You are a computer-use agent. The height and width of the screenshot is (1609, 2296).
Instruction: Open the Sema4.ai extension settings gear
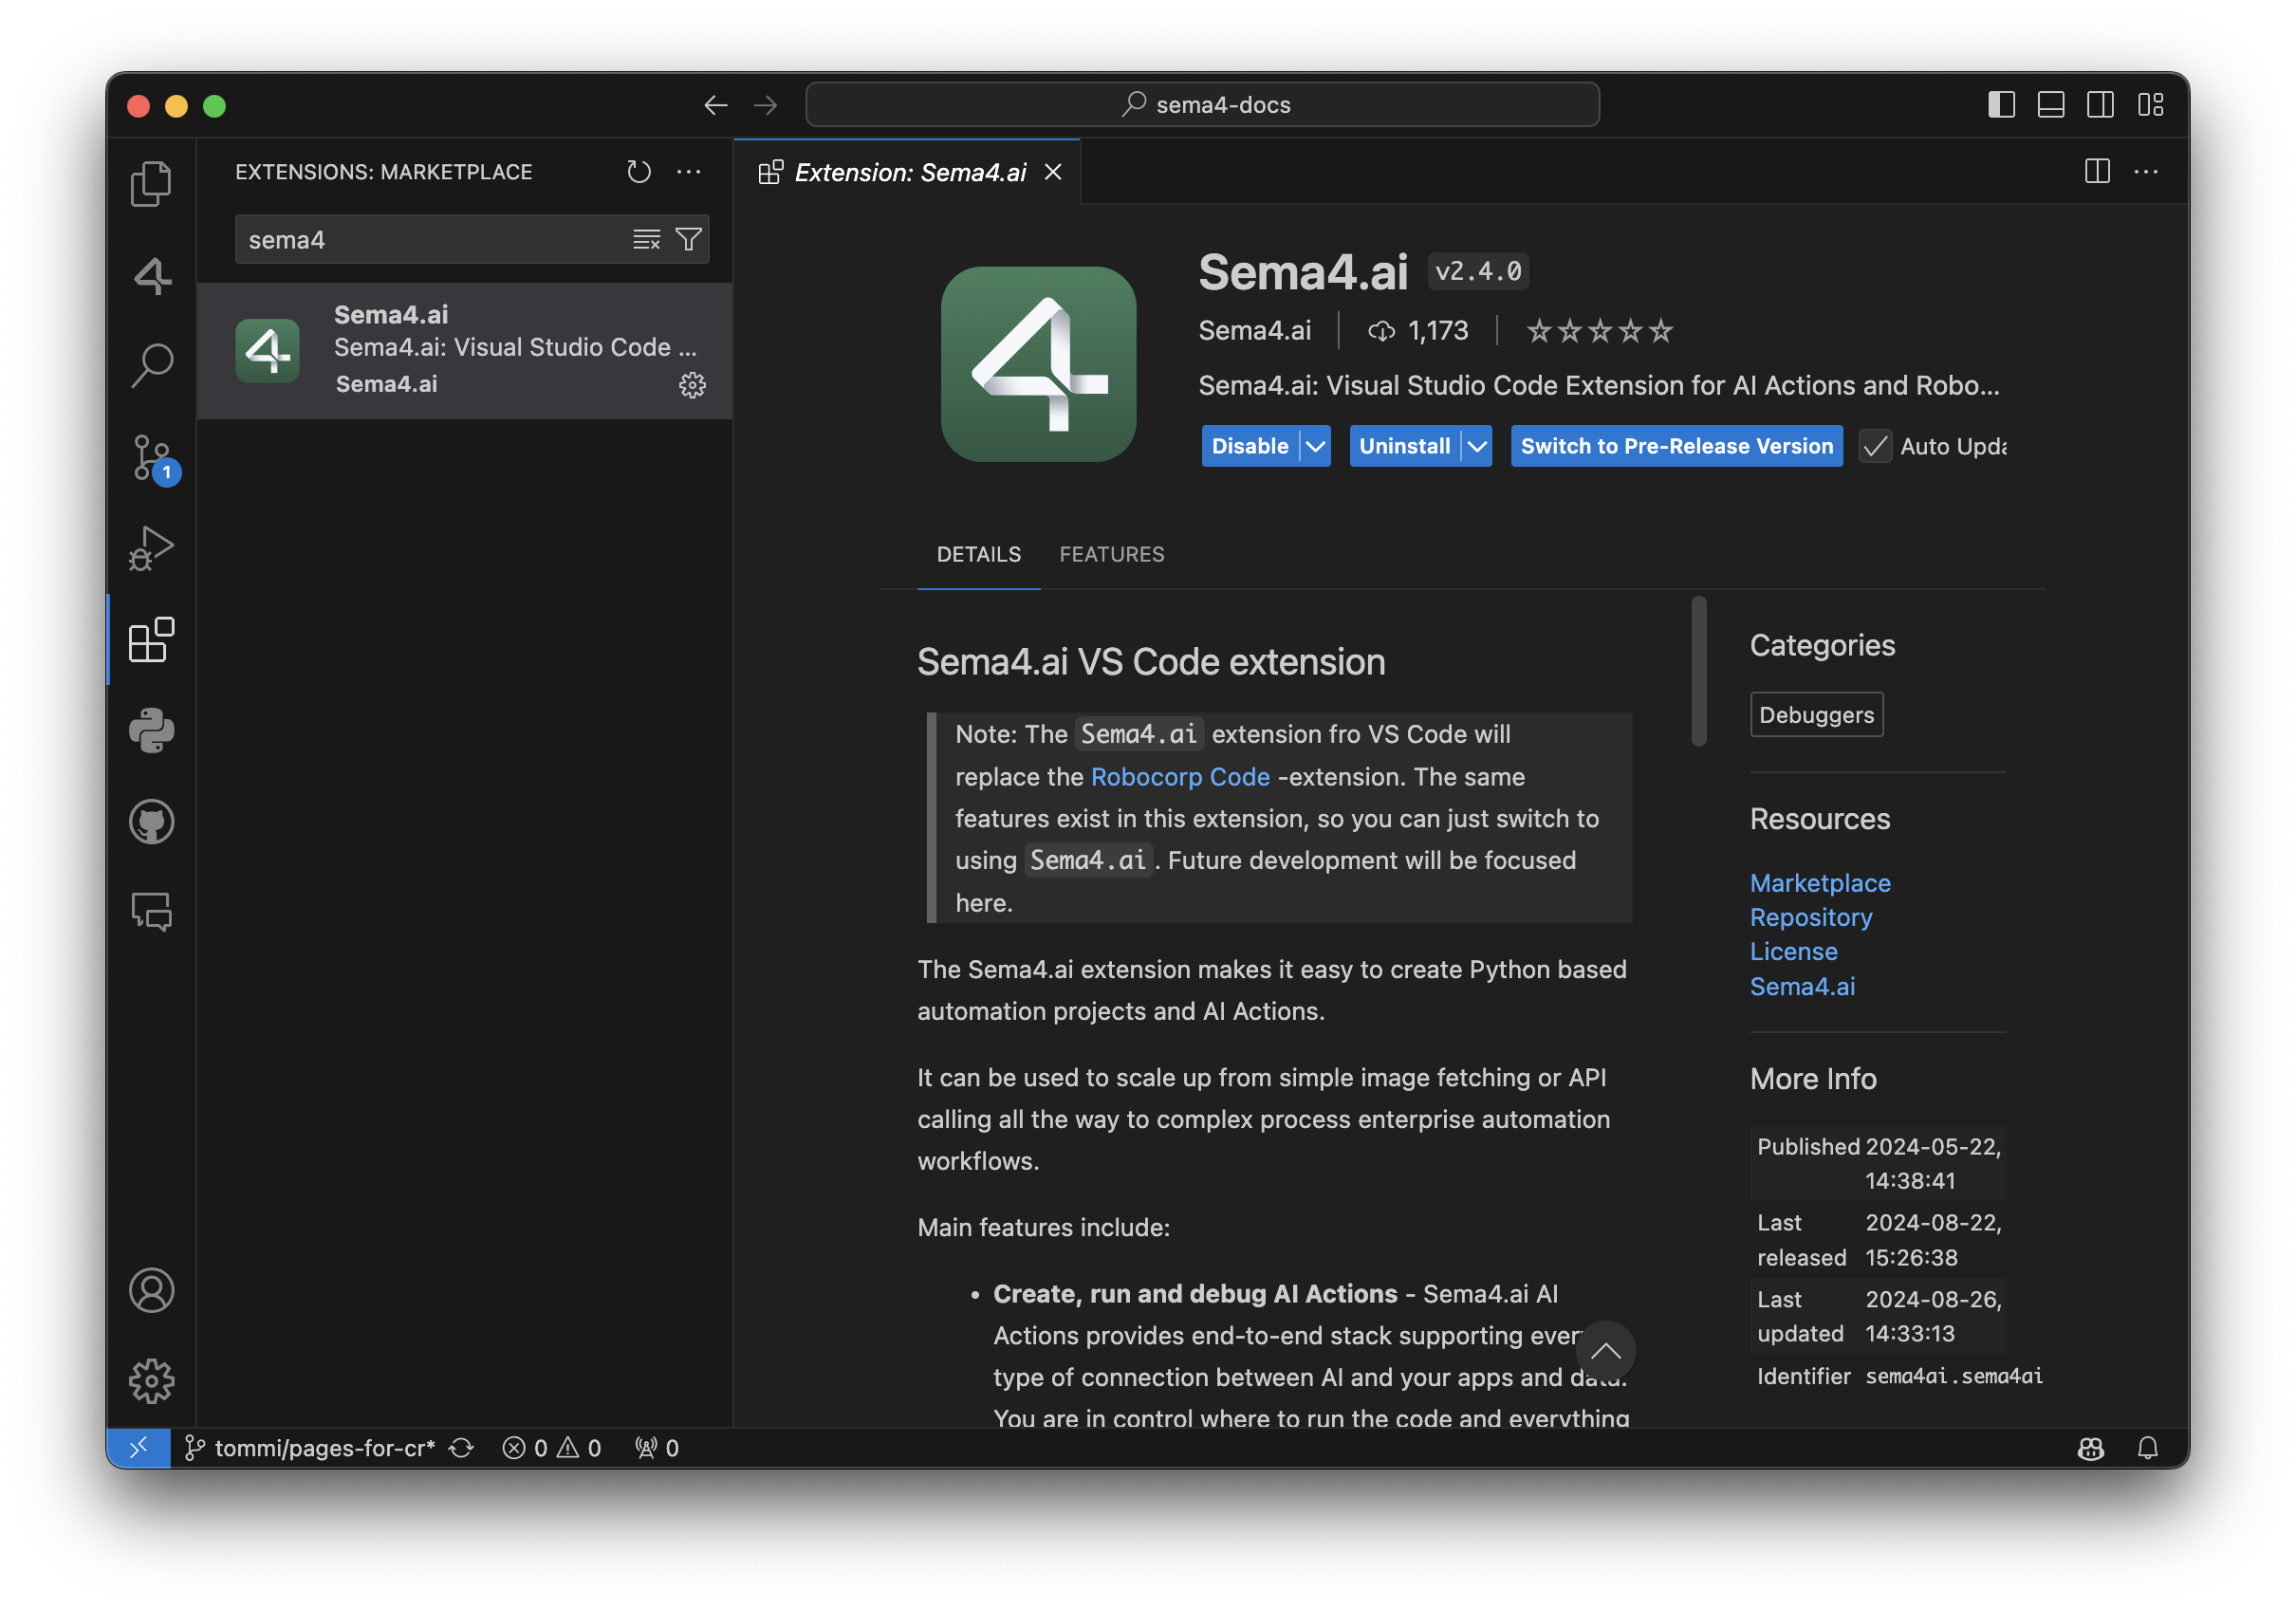693,385
